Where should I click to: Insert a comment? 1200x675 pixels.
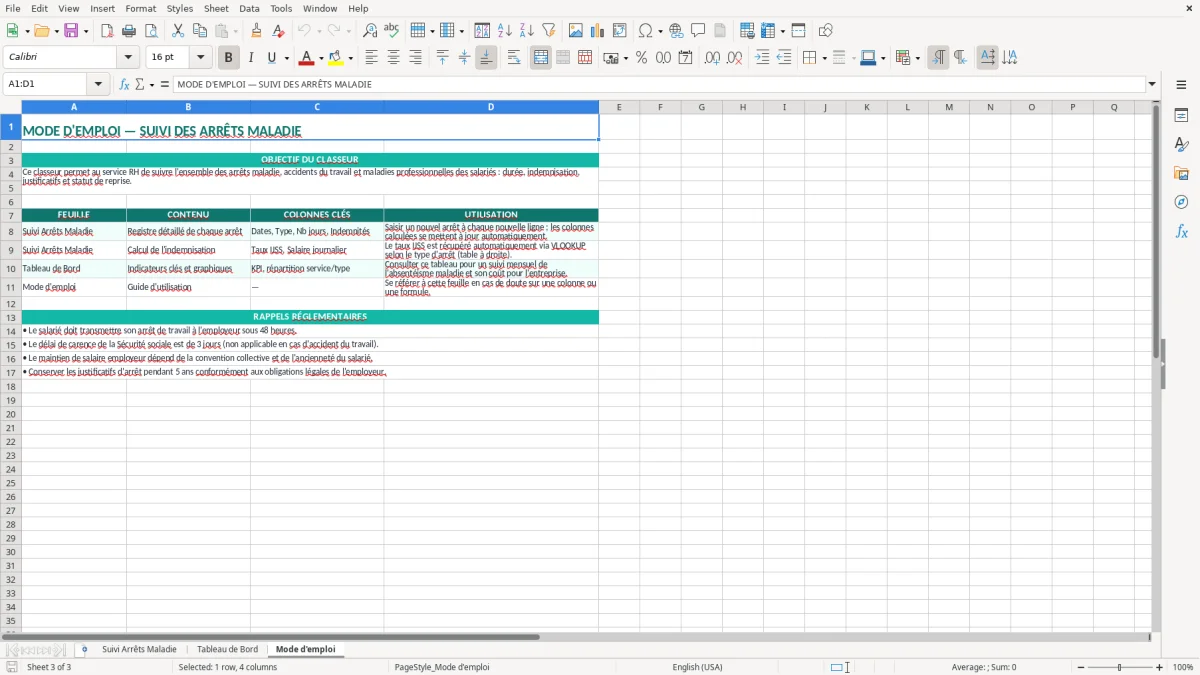698,31
